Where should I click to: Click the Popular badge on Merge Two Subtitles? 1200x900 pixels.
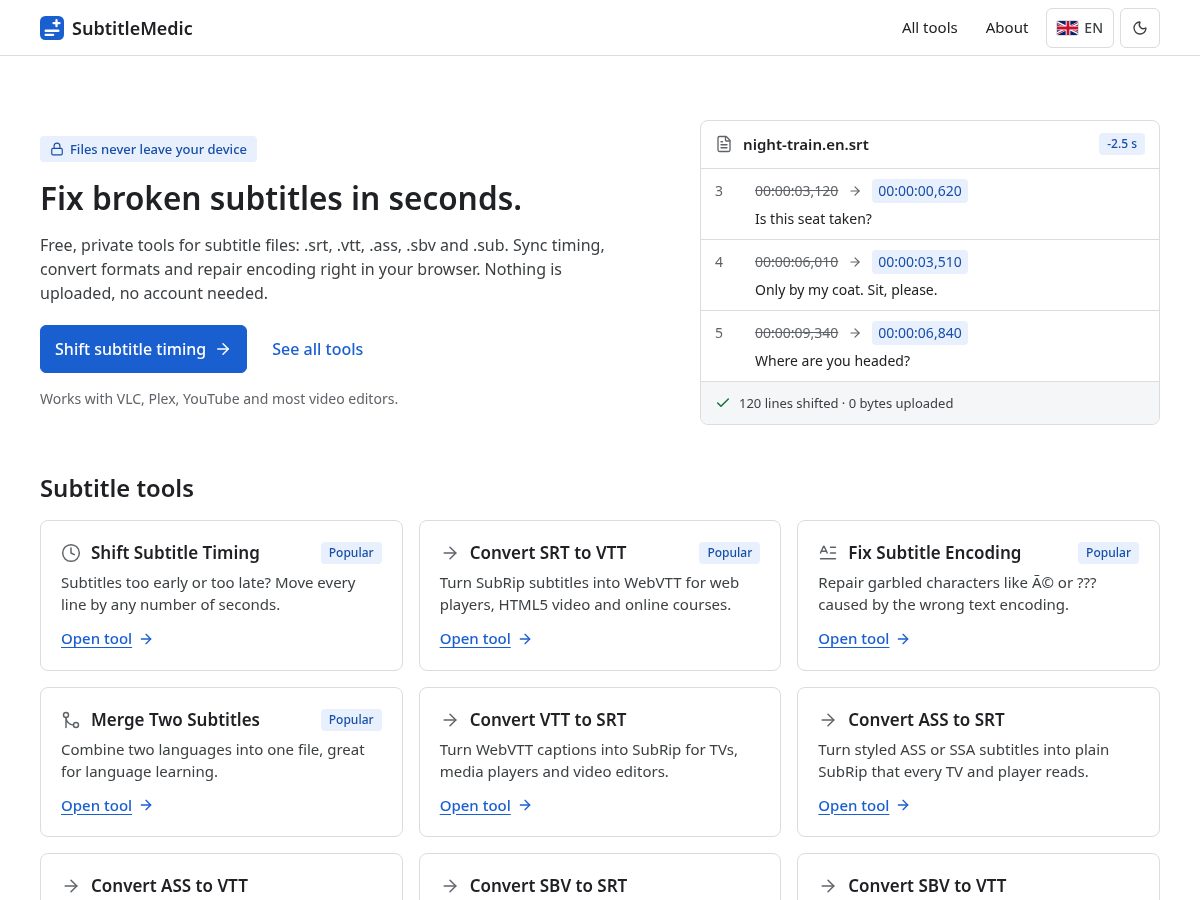351,720
